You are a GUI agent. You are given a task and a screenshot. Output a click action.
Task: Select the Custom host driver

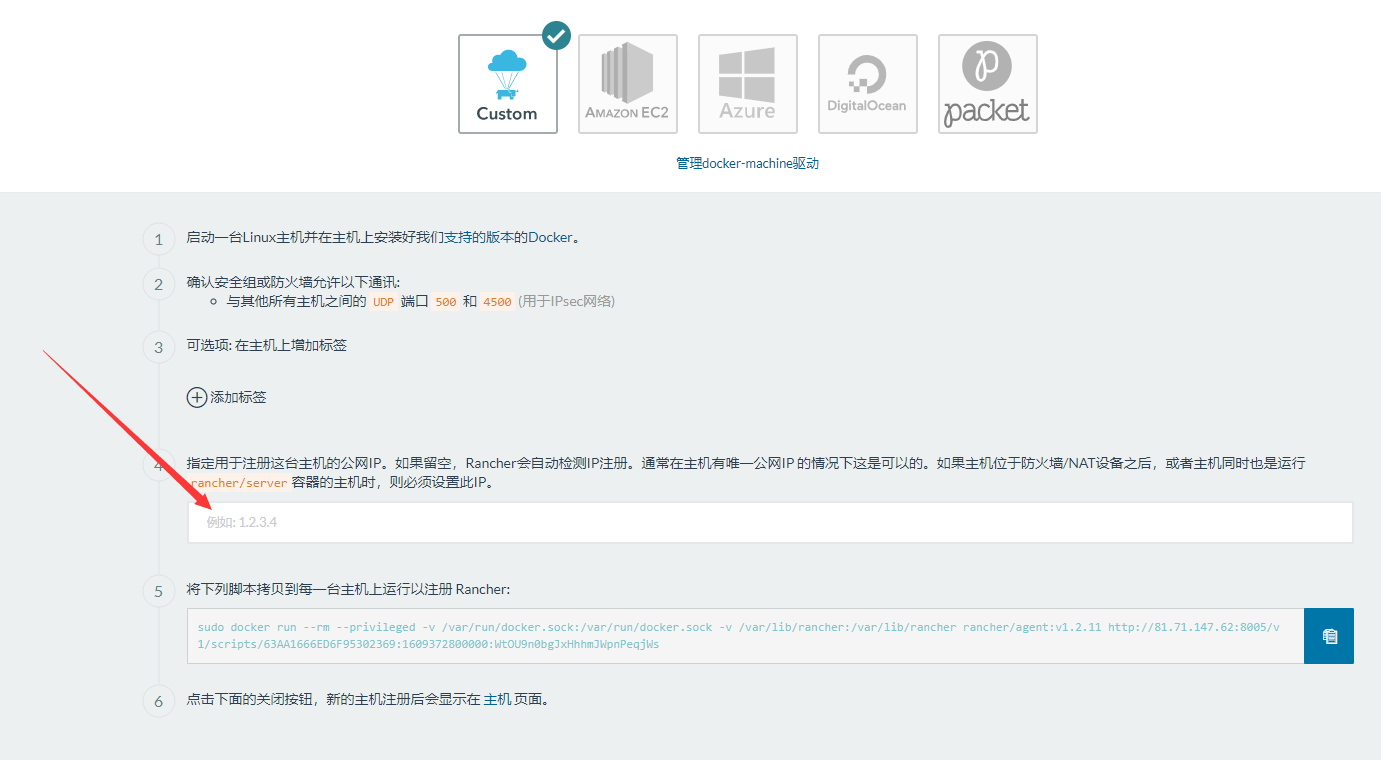[x=508, y=84]
